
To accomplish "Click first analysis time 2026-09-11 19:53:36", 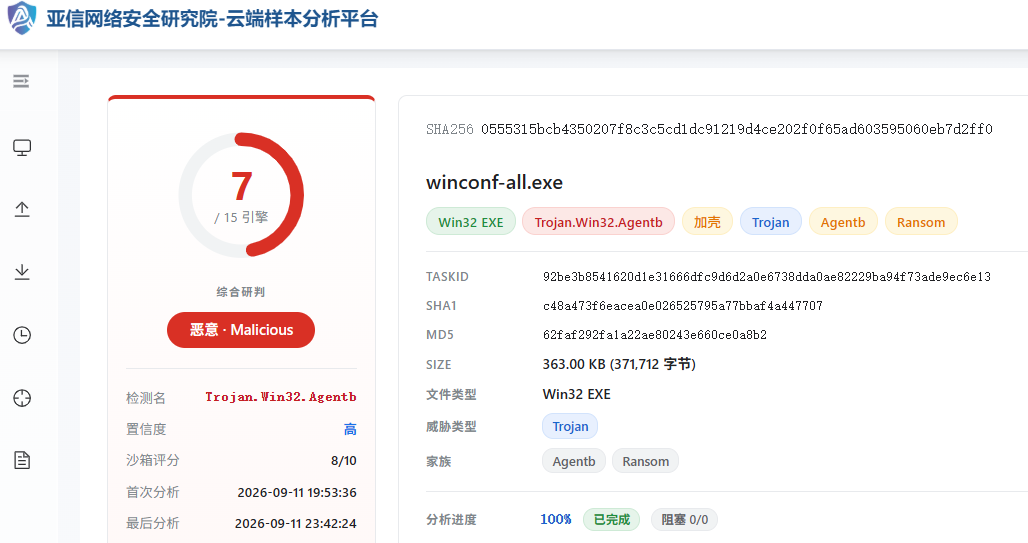I will tap(297, 493).
